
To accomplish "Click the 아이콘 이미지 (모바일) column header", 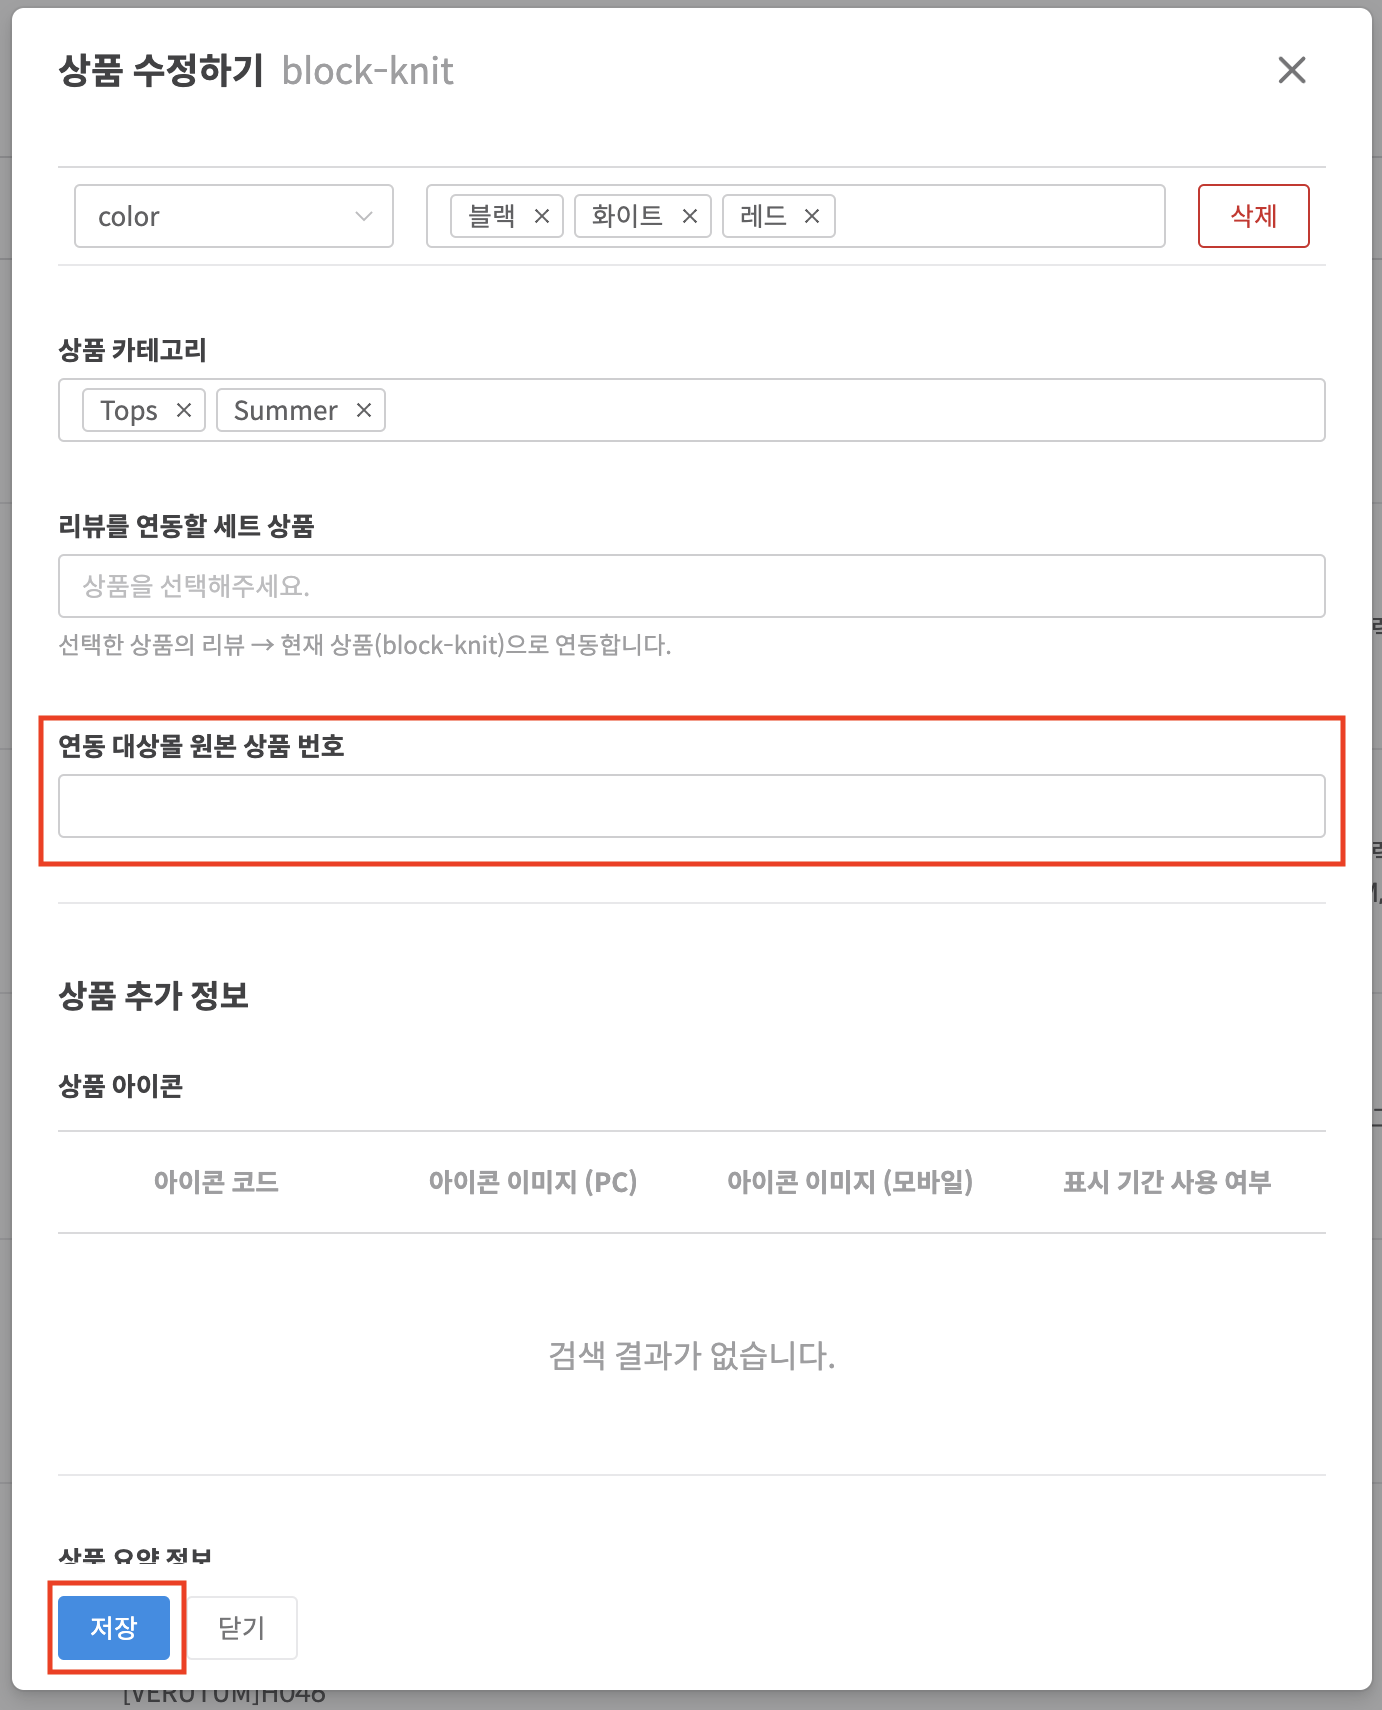I will click(849, 1182).
